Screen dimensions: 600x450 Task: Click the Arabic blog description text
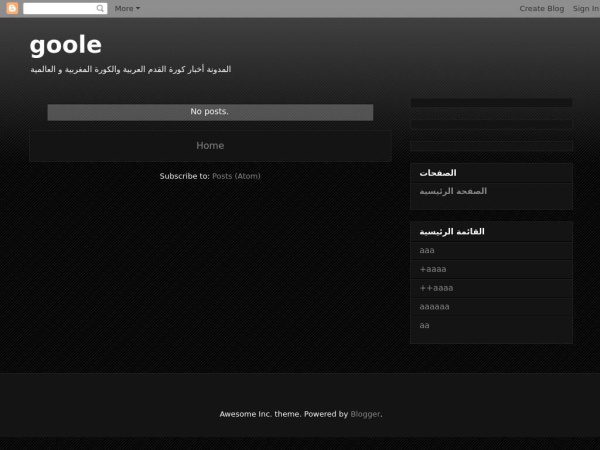[131, 69]
